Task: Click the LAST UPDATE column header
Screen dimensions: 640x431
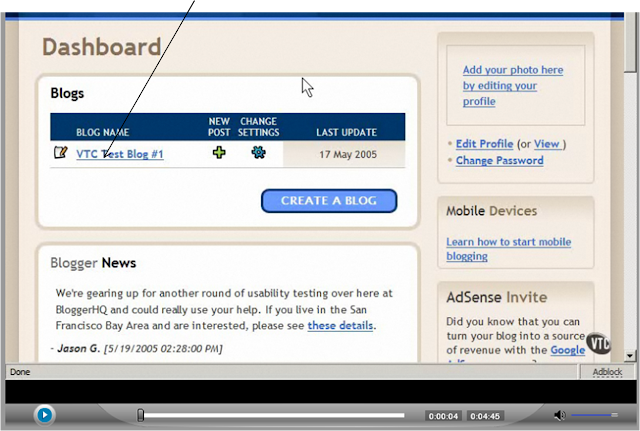Action: pos(347,132)
